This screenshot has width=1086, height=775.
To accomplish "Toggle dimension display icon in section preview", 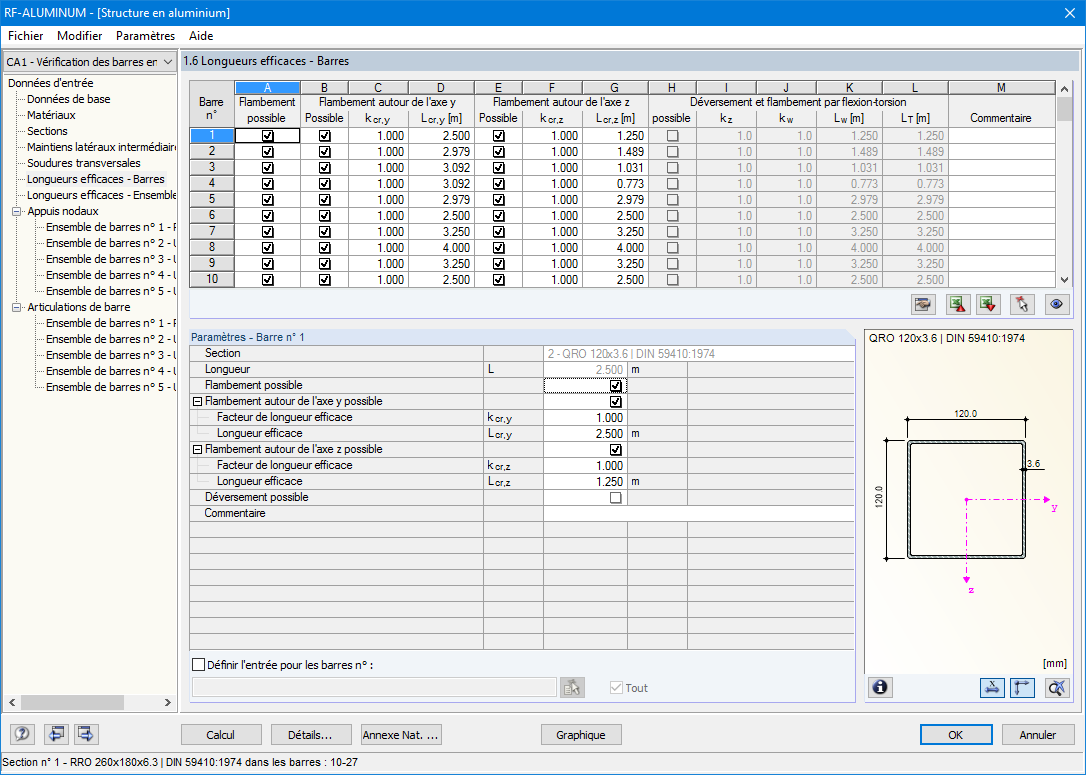I will tap(992, 687).
